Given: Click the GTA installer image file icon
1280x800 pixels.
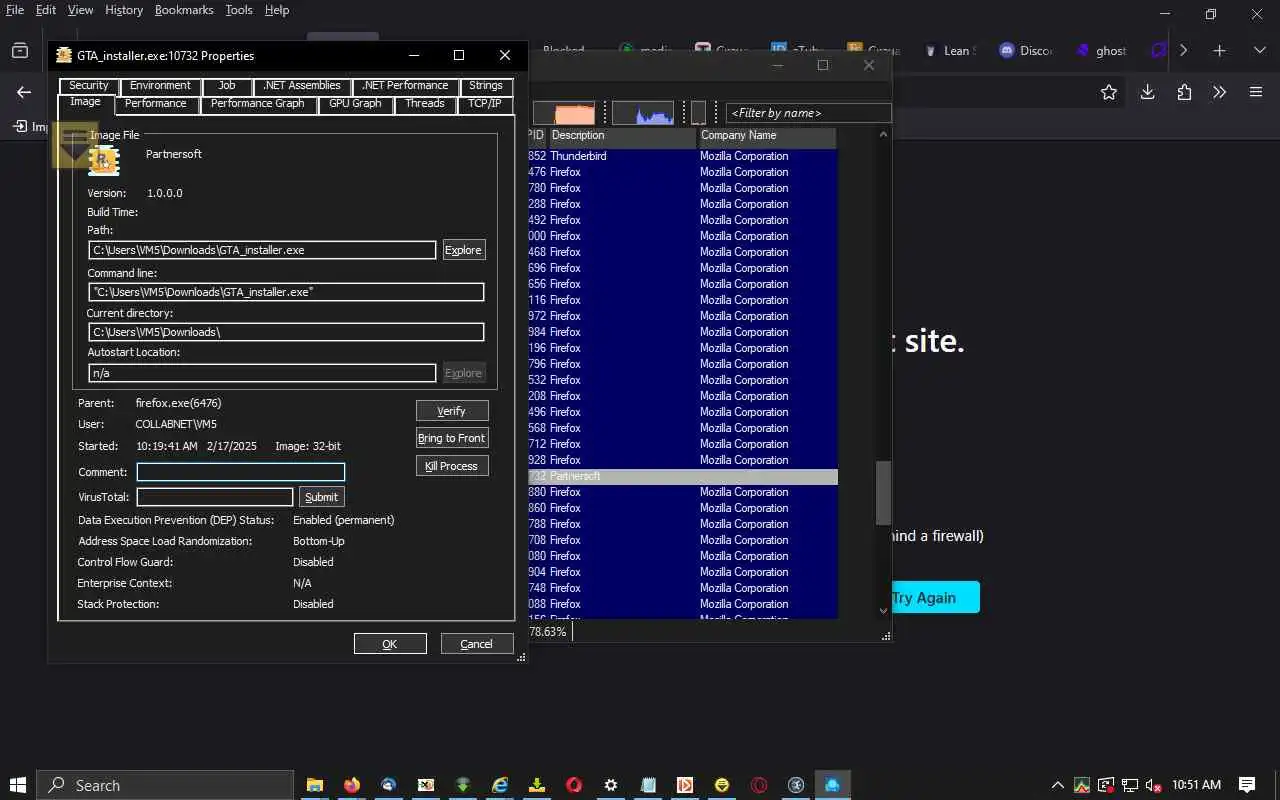Looking at the screenshot, I should pos(104,161).
